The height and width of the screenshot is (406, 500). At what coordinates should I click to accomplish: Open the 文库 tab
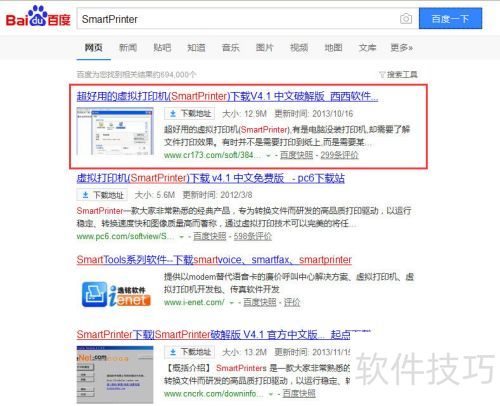(367, 48)
